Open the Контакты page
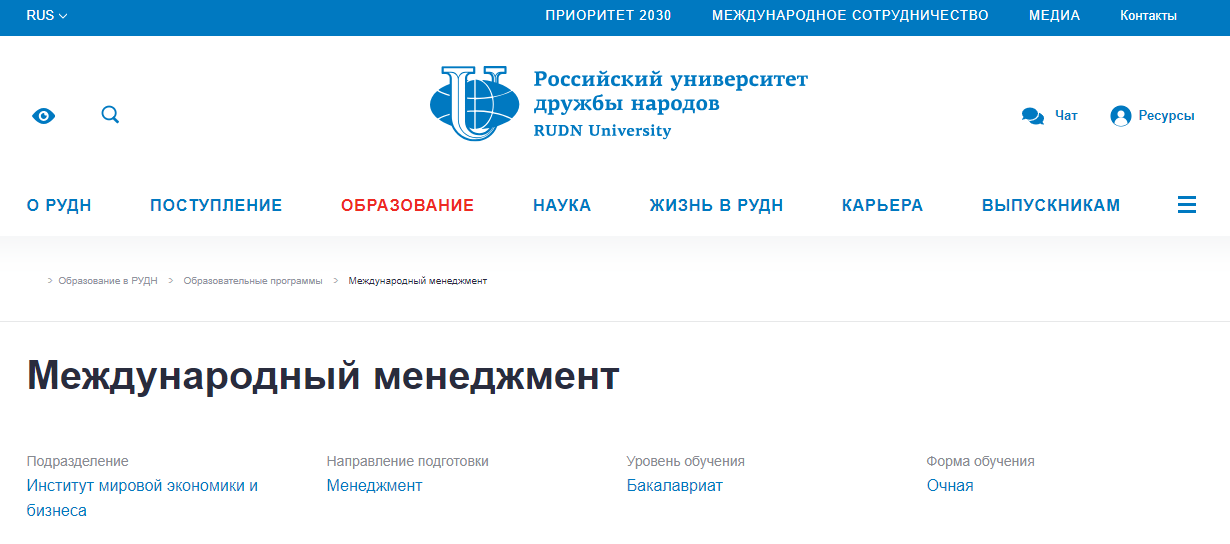 click(x=1148, y=16)
